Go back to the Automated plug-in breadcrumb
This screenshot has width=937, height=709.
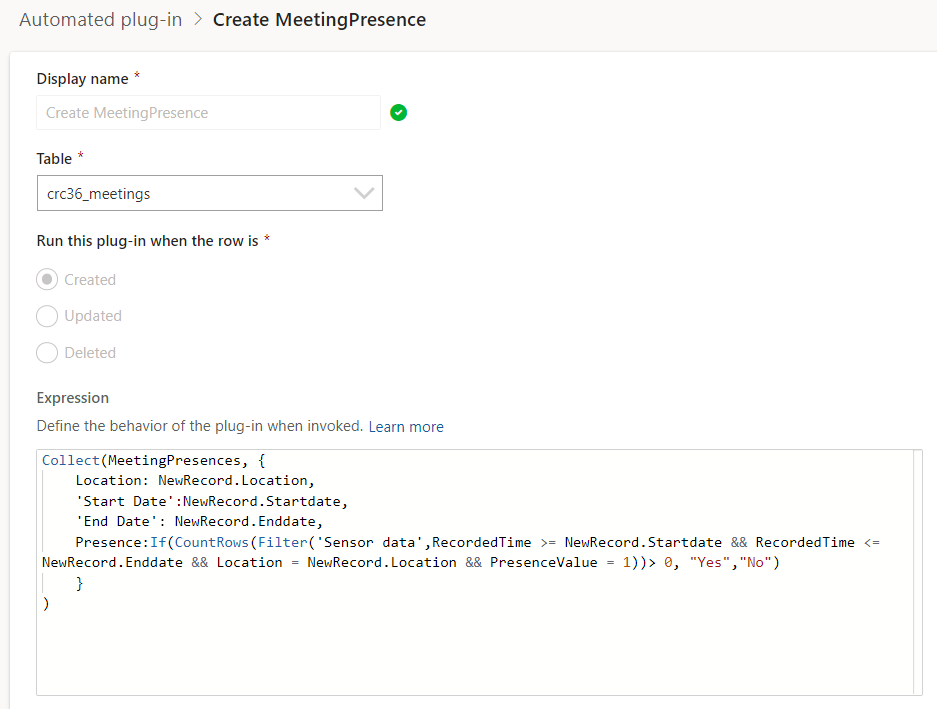[x=100, y=20]
